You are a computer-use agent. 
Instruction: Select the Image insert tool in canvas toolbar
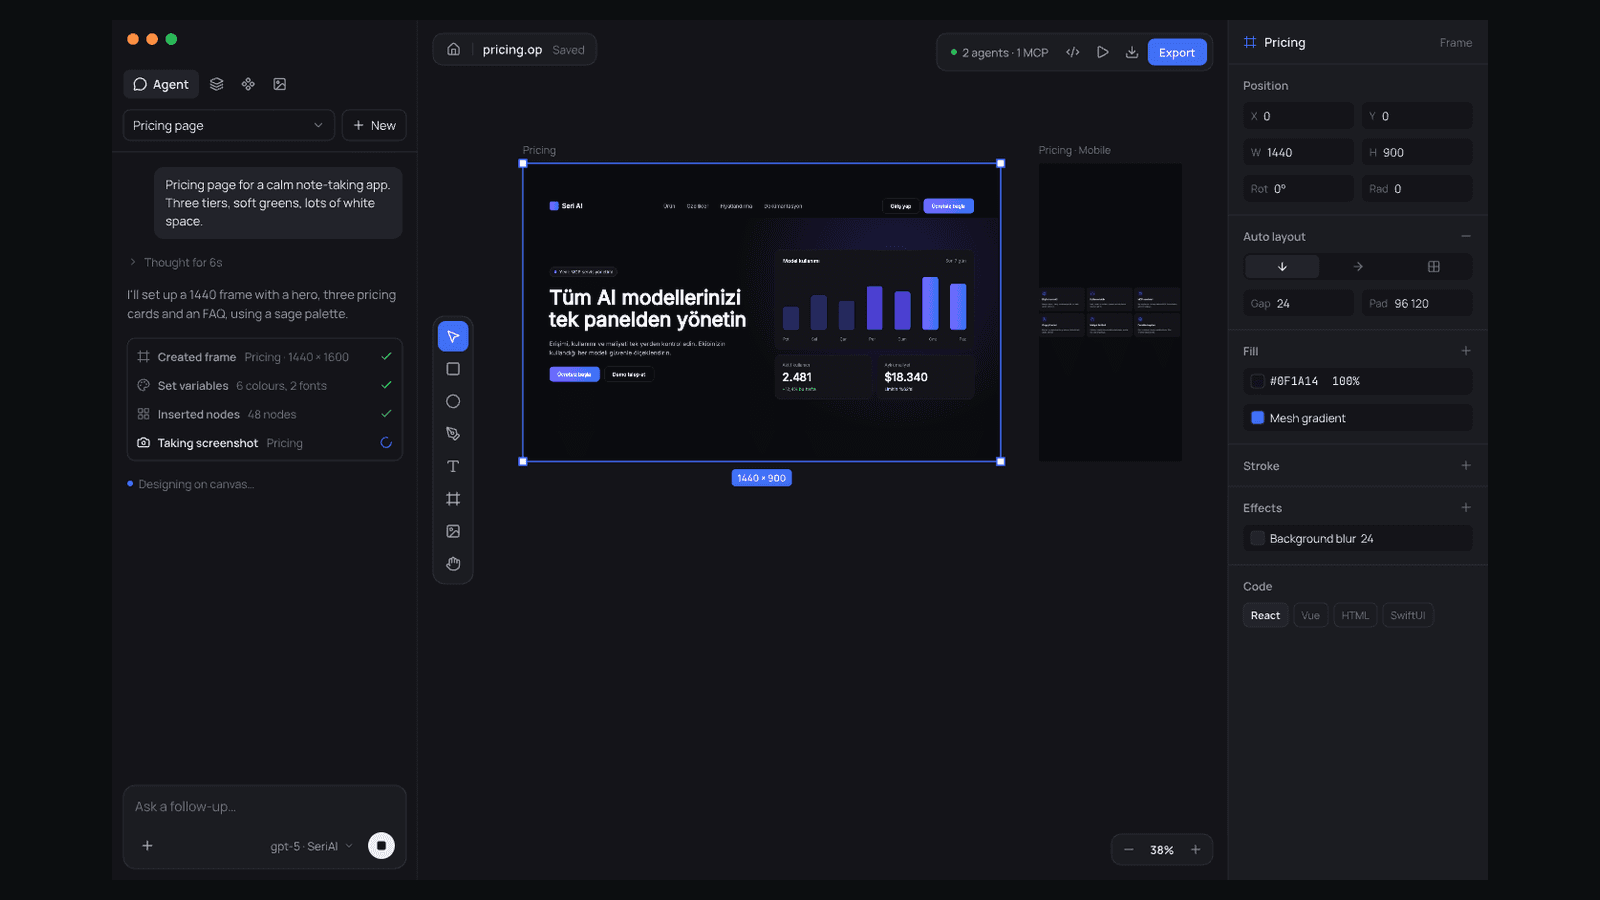(453, 531)
